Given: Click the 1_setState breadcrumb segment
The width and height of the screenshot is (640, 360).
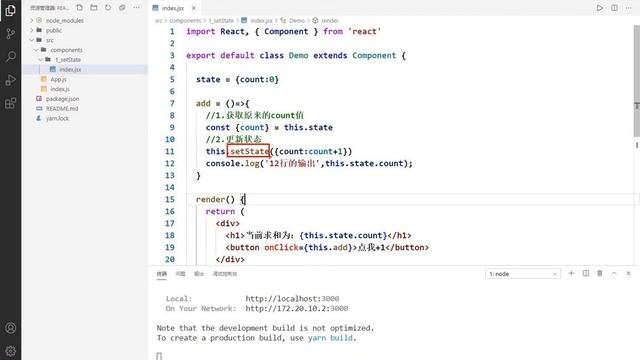Looking at the screenshot, I should [x=221, y=20].
